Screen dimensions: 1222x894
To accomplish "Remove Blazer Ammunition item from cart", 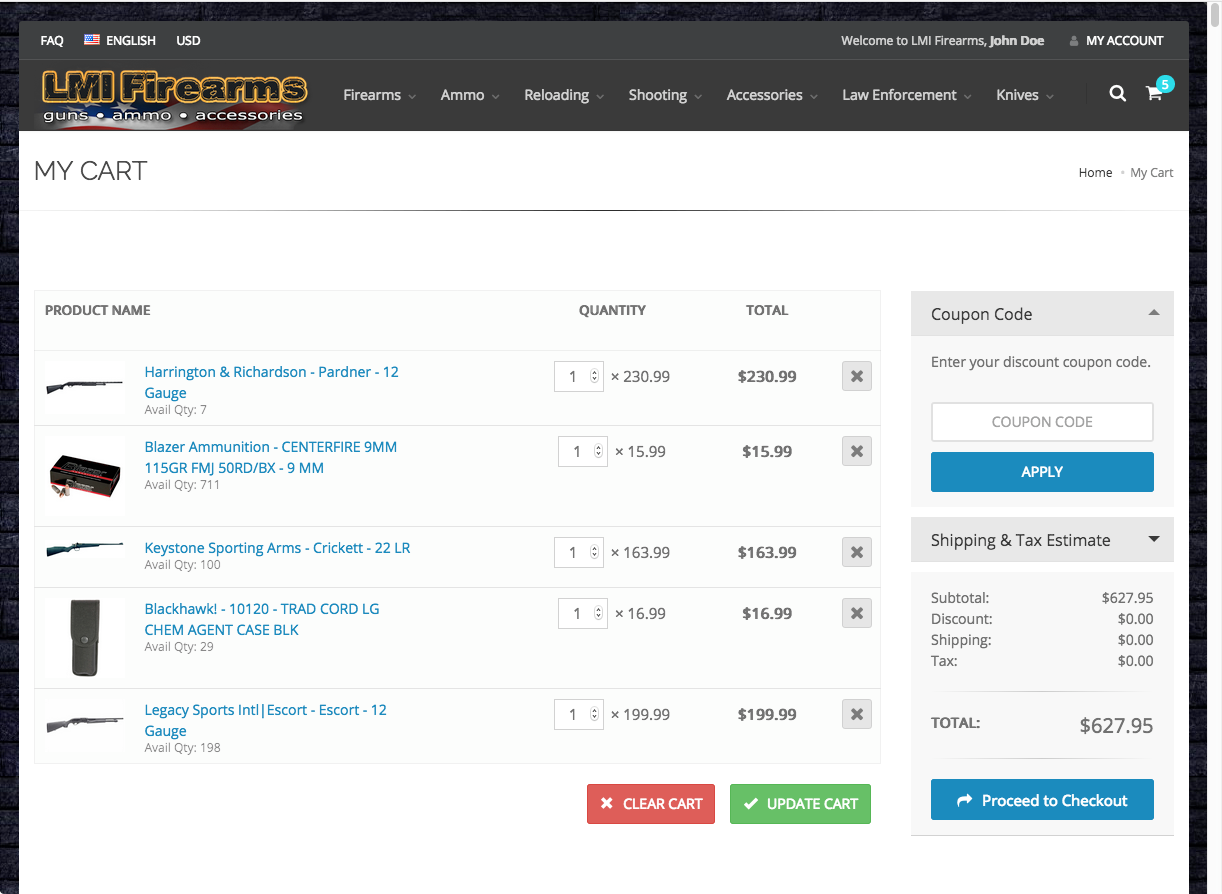I will (x=857, y=451).
